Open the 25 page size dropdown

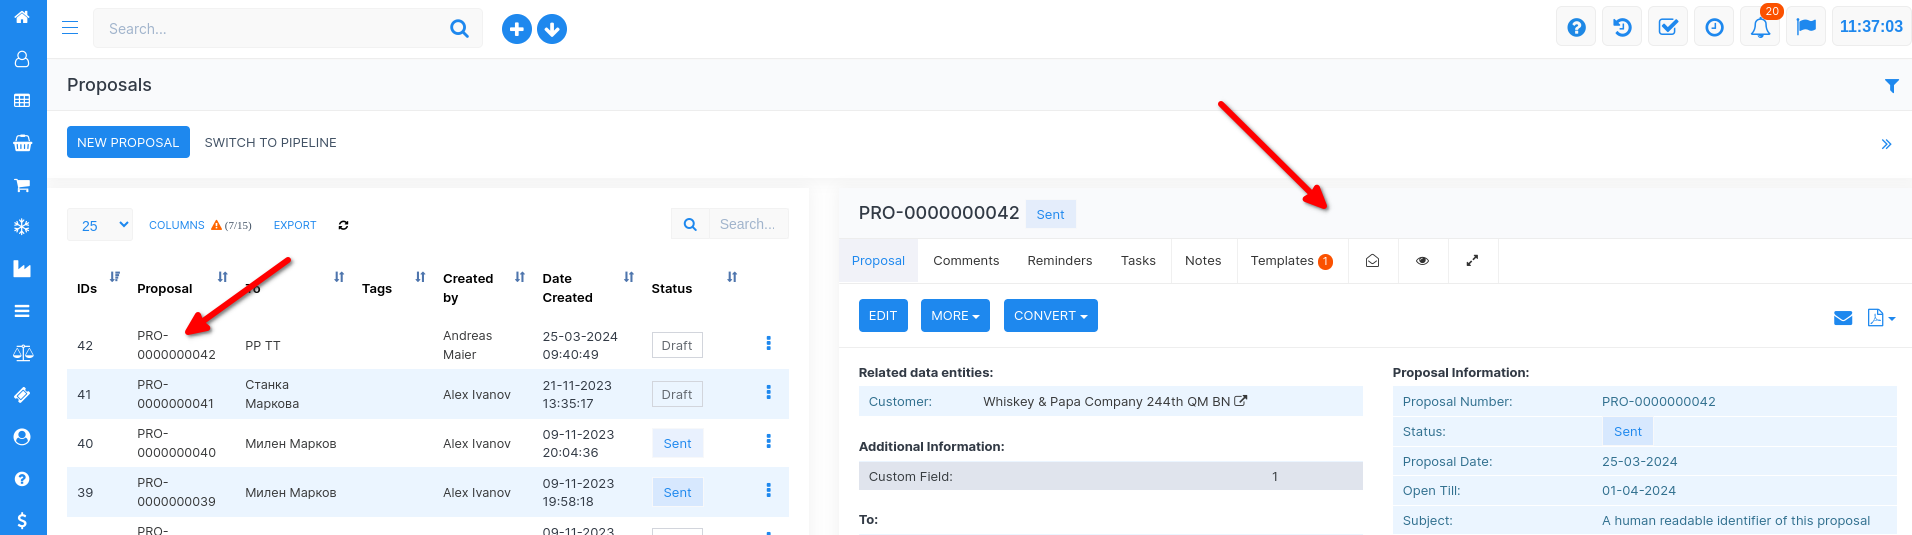pyautogui.click(x=102, y=225)
